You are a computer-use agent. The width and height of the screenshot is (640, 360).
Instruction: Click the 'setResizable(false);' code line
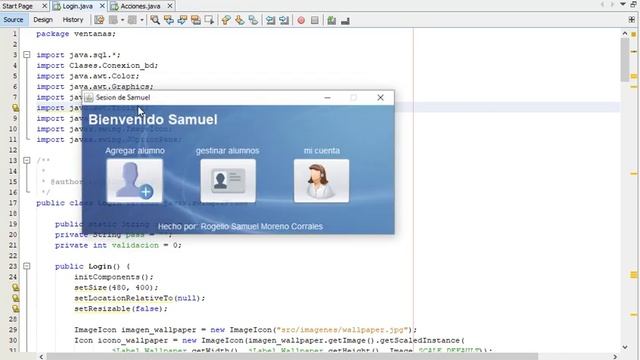point(121,309)
